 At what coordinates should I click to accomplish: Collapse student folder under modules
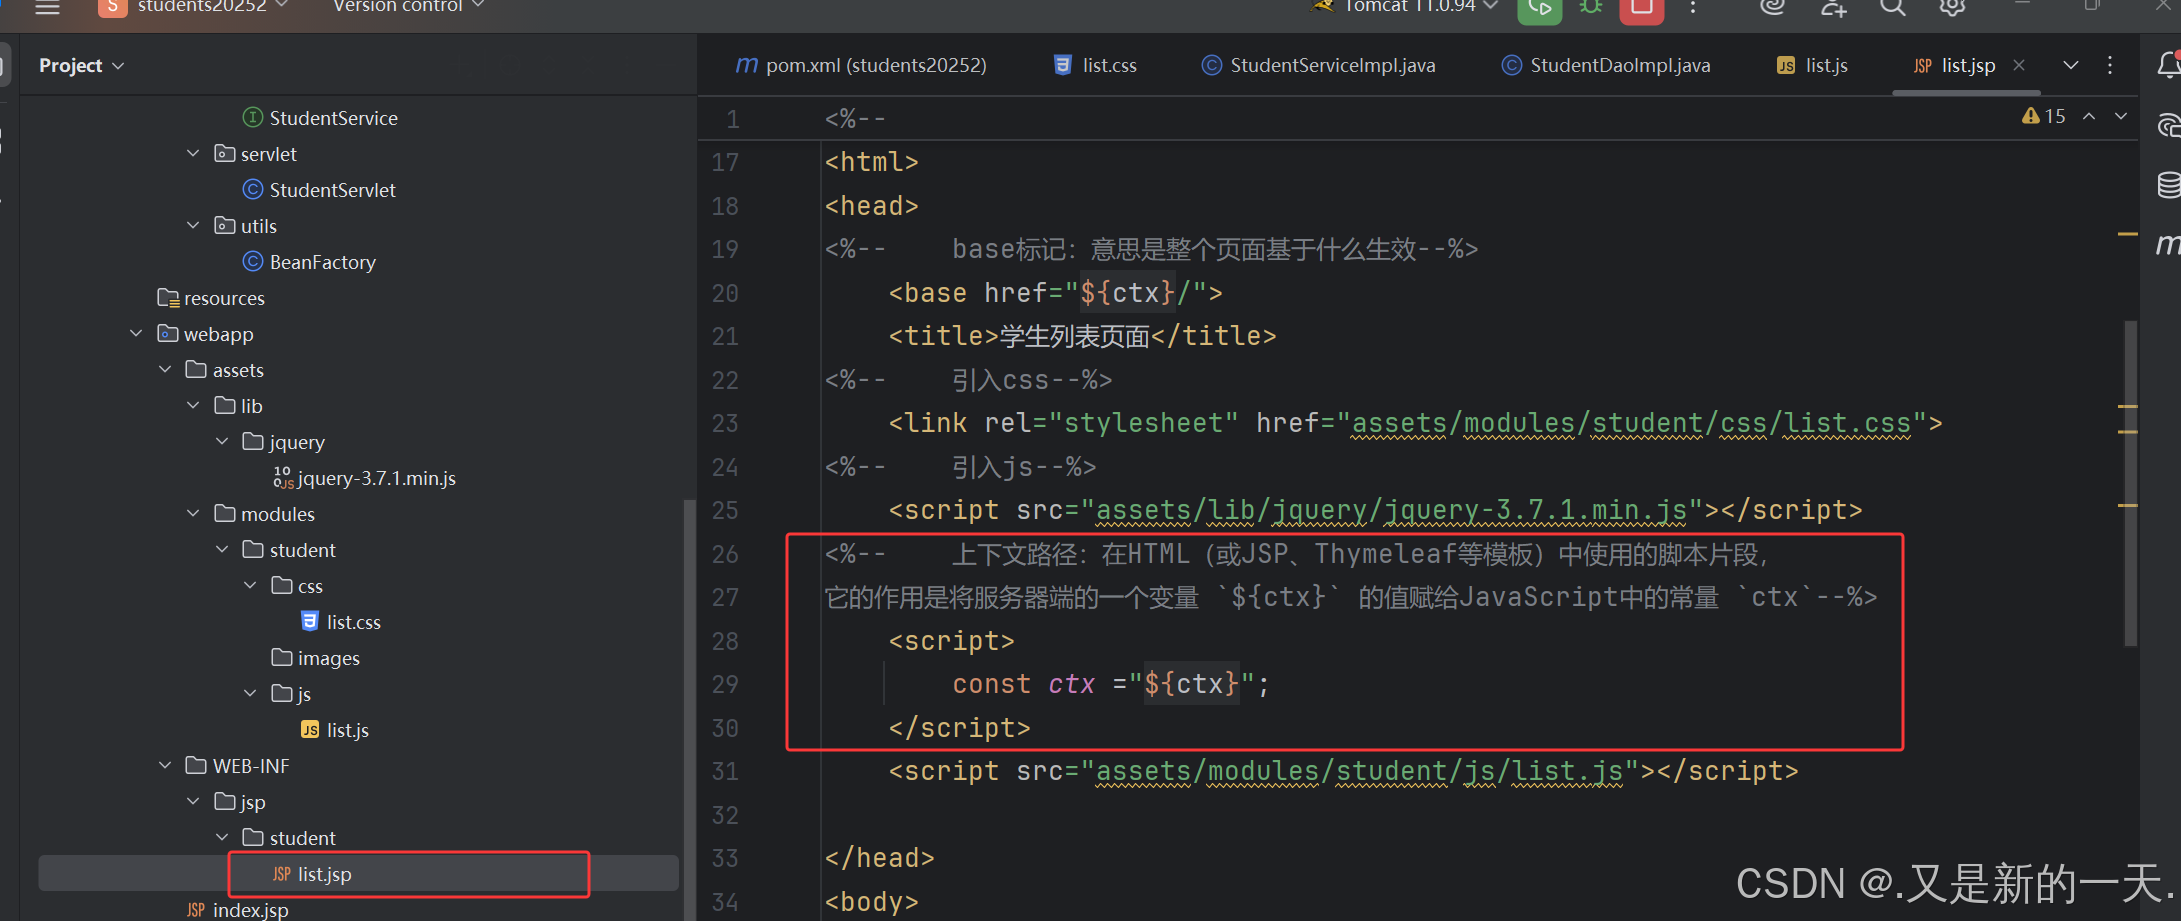tap(222, 550)
